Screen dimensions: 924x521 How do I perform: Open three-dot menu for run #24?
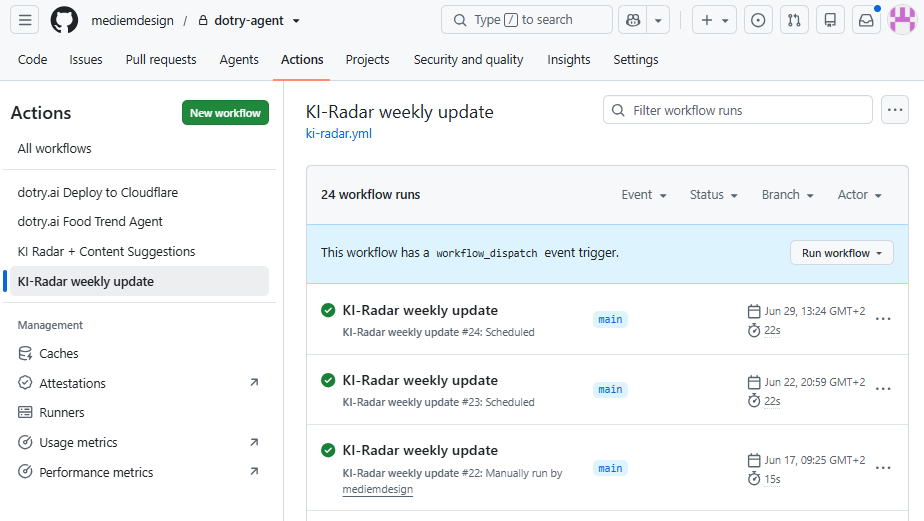883,319
